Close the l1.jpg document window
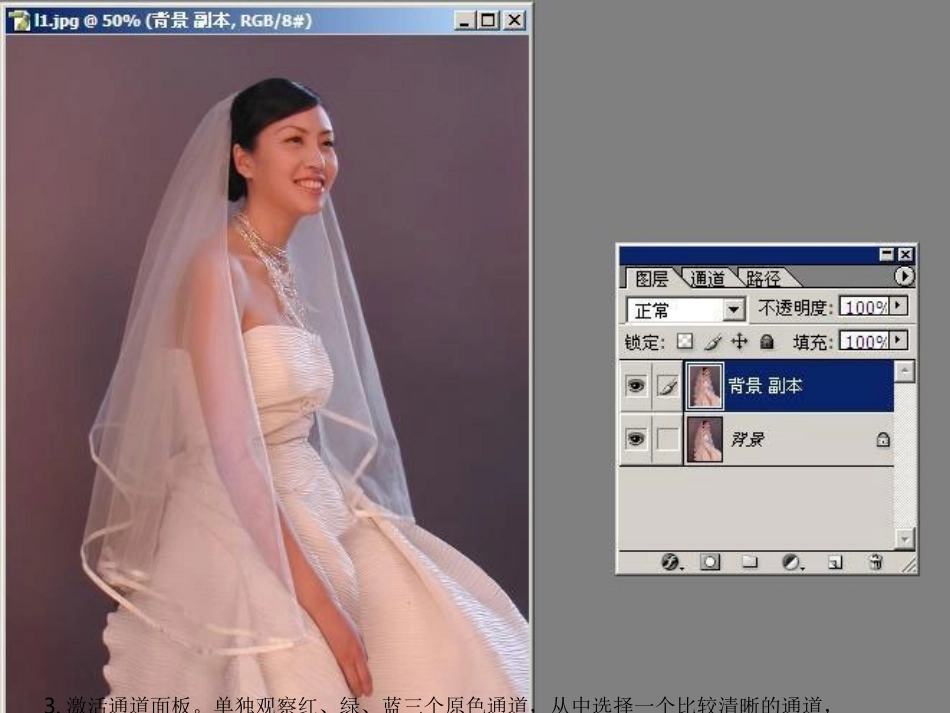Image resolution: width=950 pixels, height=713 pixels. [514, 21]
